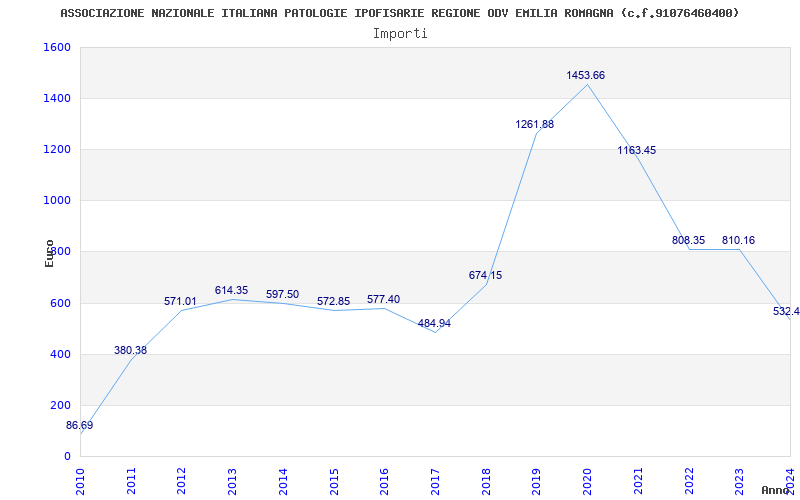Image resolution: width=800 pixels, height=500 pixels.
Task: Click the 2011 x-axis year label
Action: coord(131,481)
